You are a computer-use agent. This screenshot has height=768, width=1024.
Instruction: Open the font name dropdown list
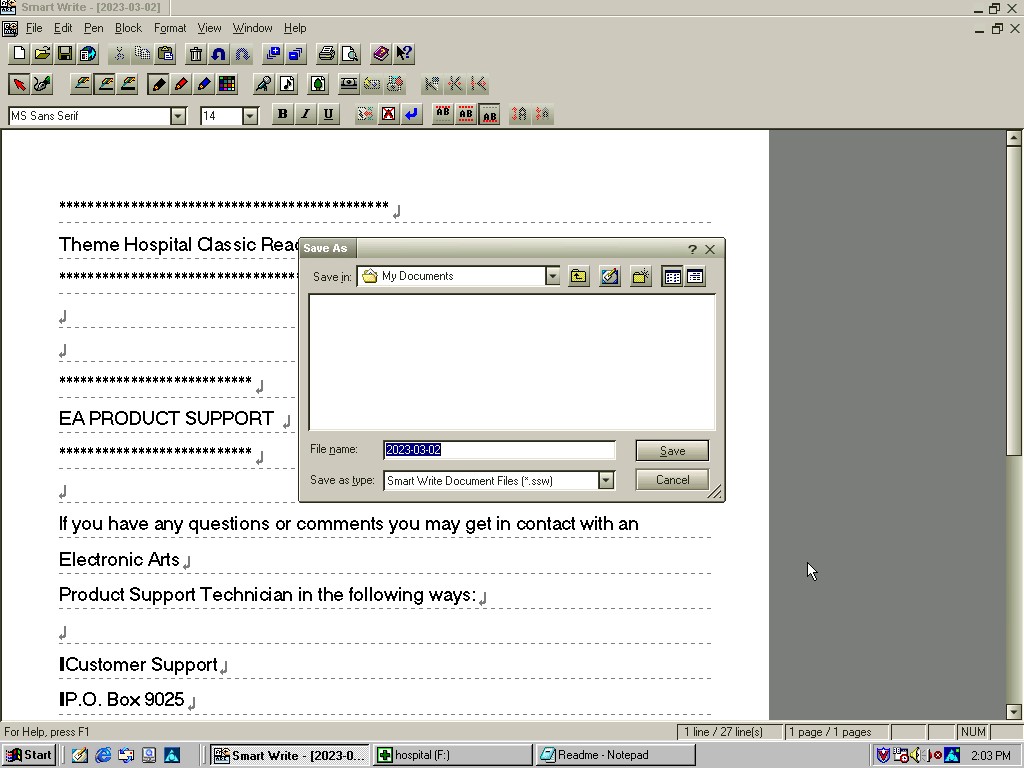point(178,116)
